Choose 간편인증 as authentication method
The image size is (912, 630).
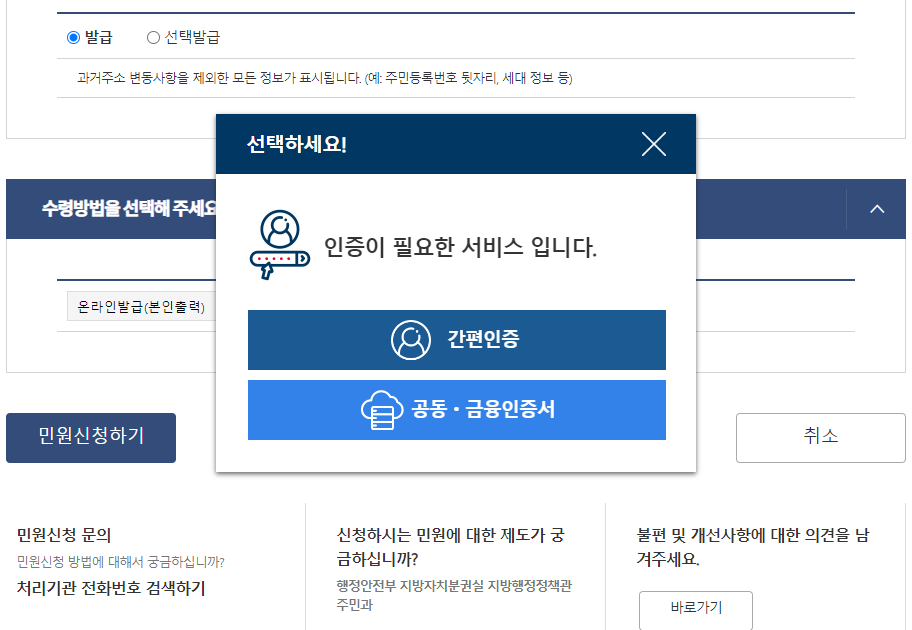tap(457, 340)
